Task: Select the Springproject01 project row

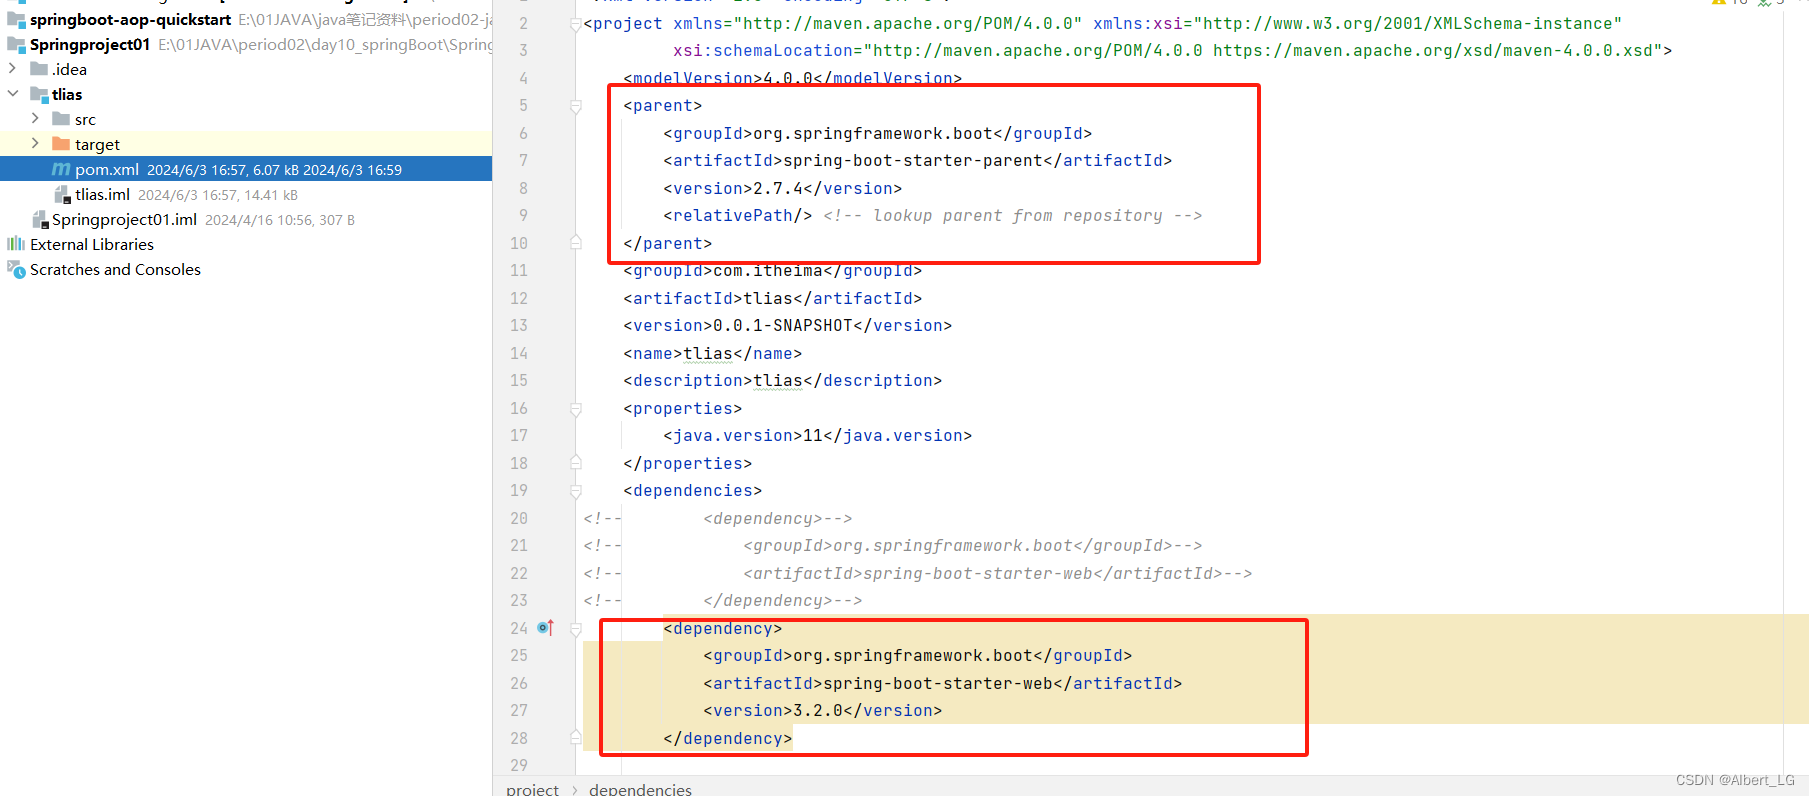Action: [246, 44]
